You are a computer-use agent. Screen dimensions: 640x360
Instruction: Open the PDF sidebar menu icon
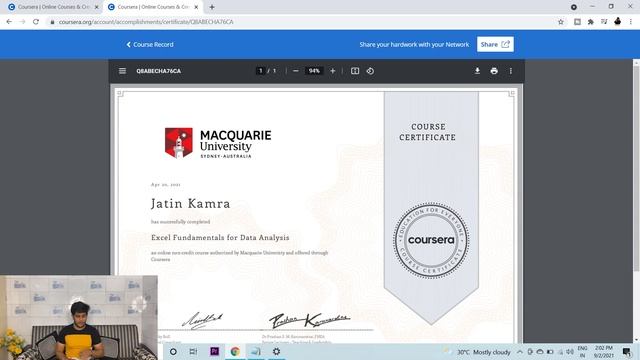122,71
